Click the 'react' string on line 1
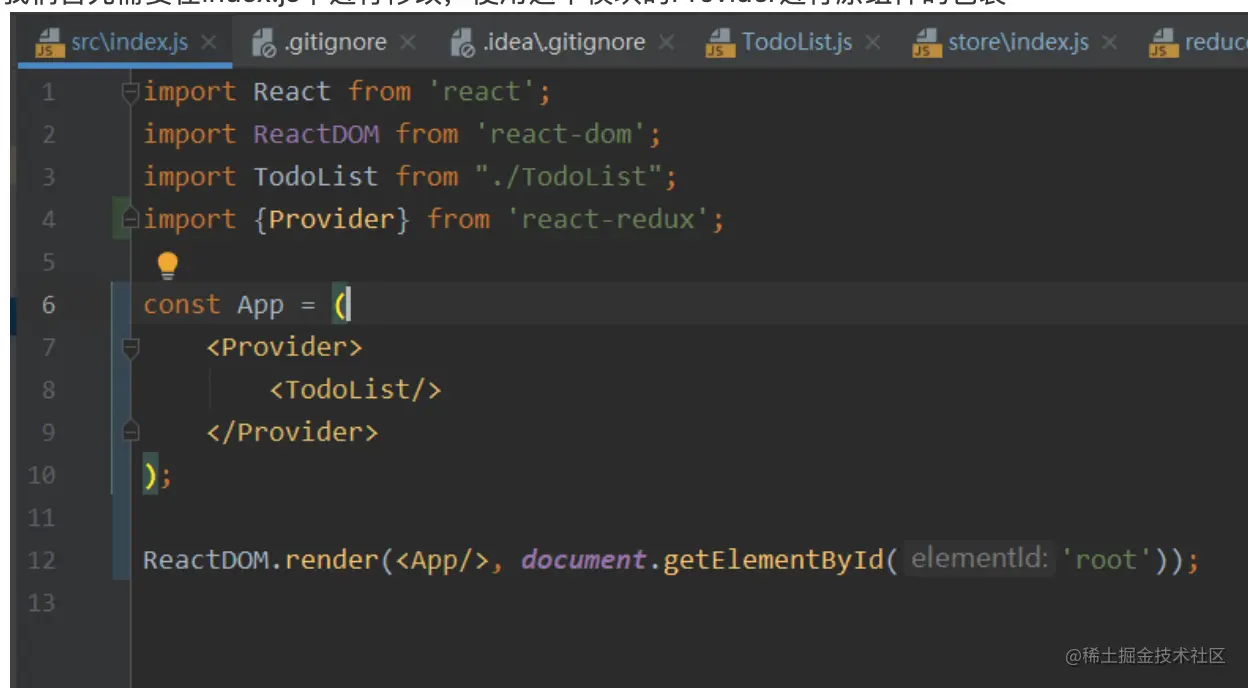The width and height of the screenshot is (1248, 688). [x=482, y=92]
